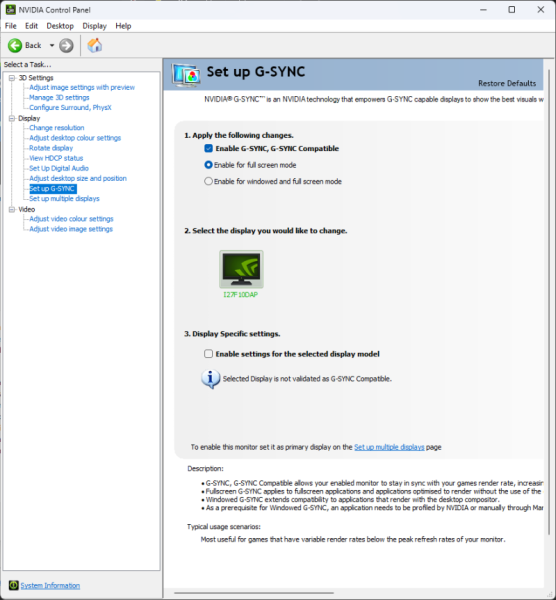Viewport: 556px width, 600px height.
Task: Enable settings for the selected display model
Action: (209, 354)
